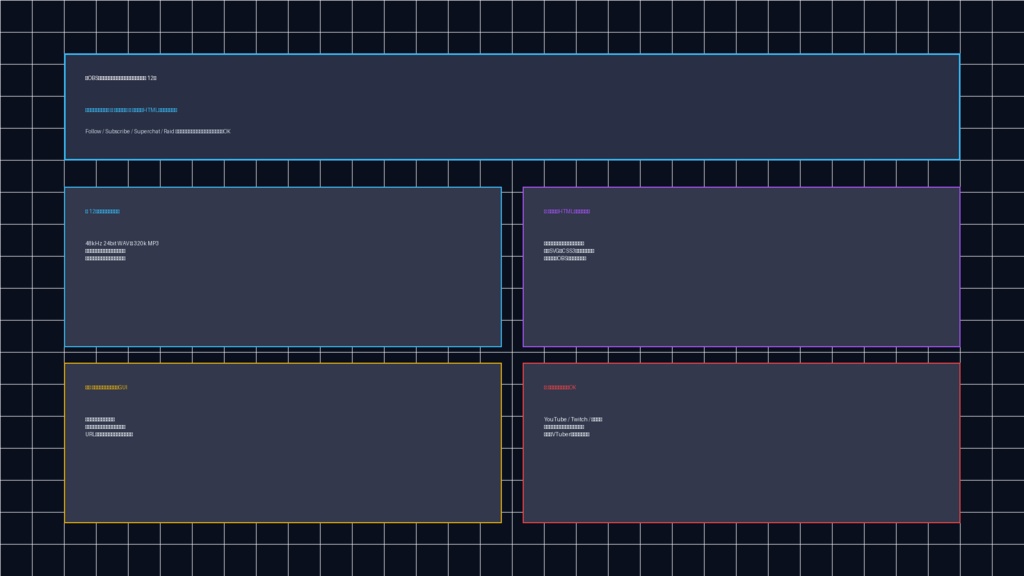This screenshot has width=1024, height=576.
Task: Click the white top banner title mentioning "OBS"
Action: 121,78
